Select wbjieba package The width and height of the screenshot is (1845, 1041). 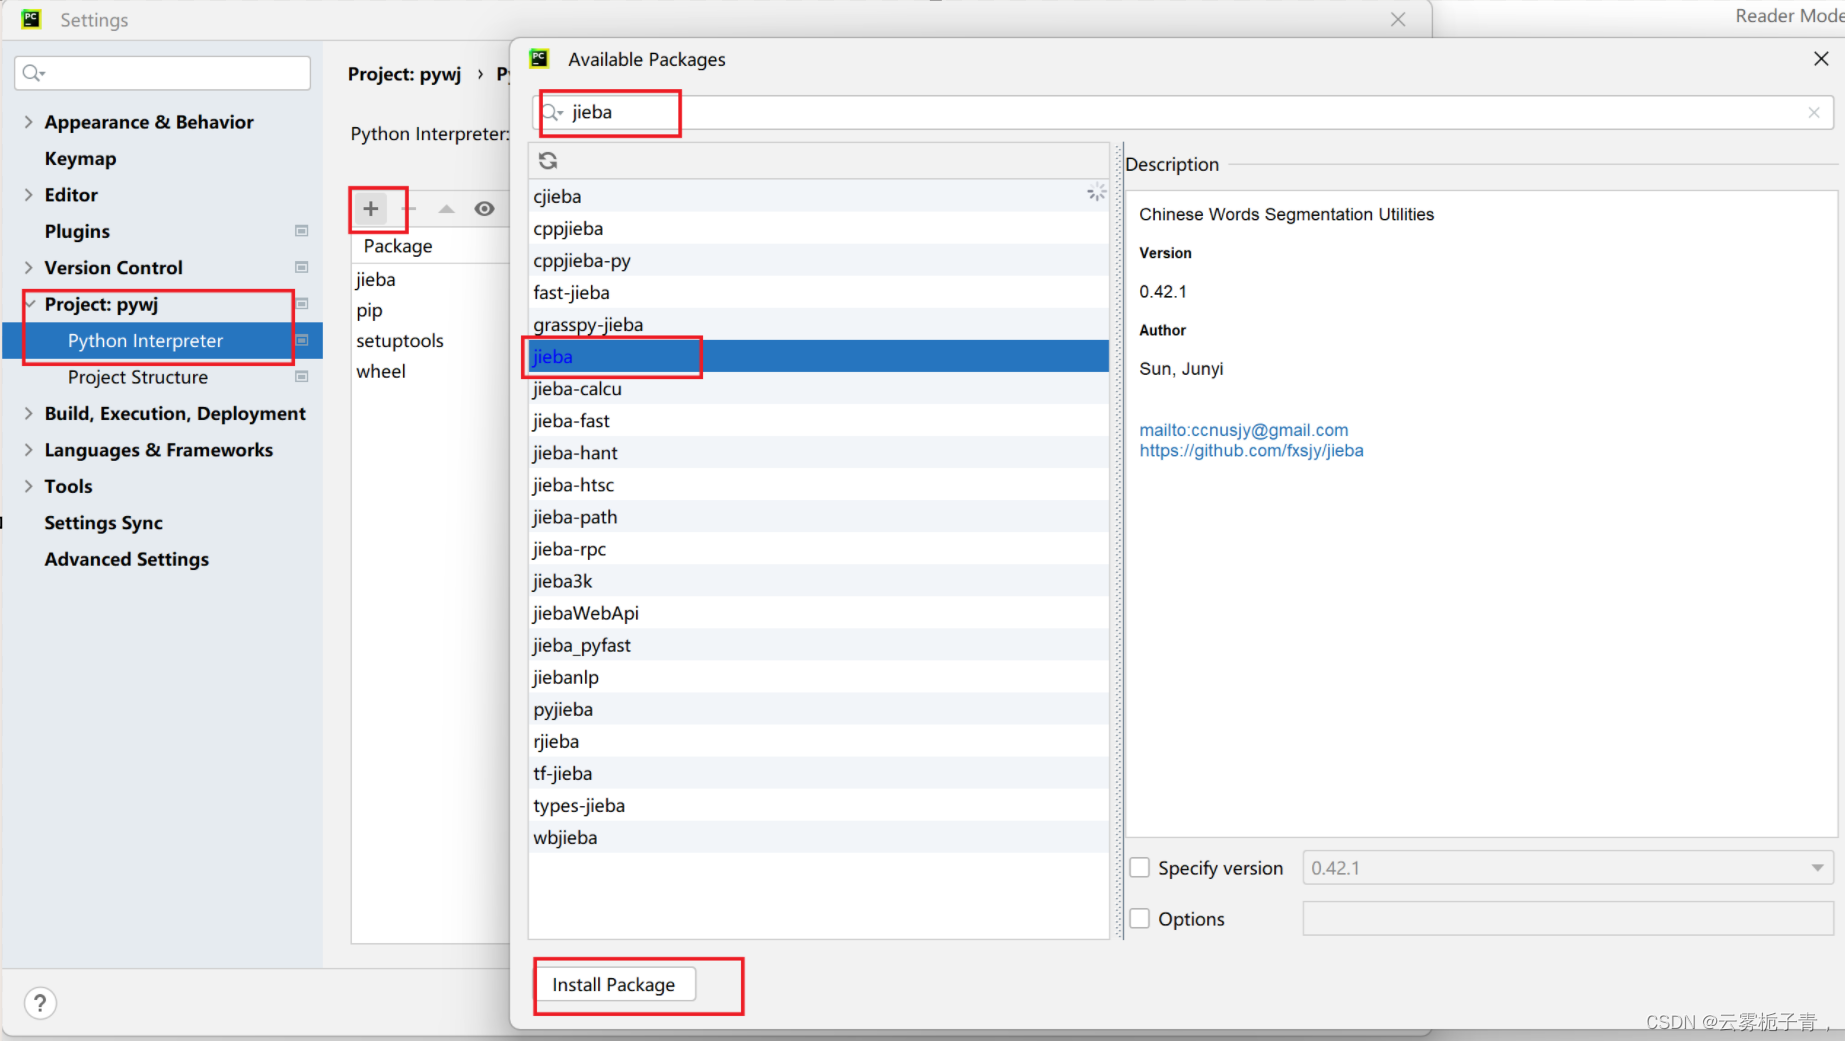pyautogui.click(x=818, y=837)
